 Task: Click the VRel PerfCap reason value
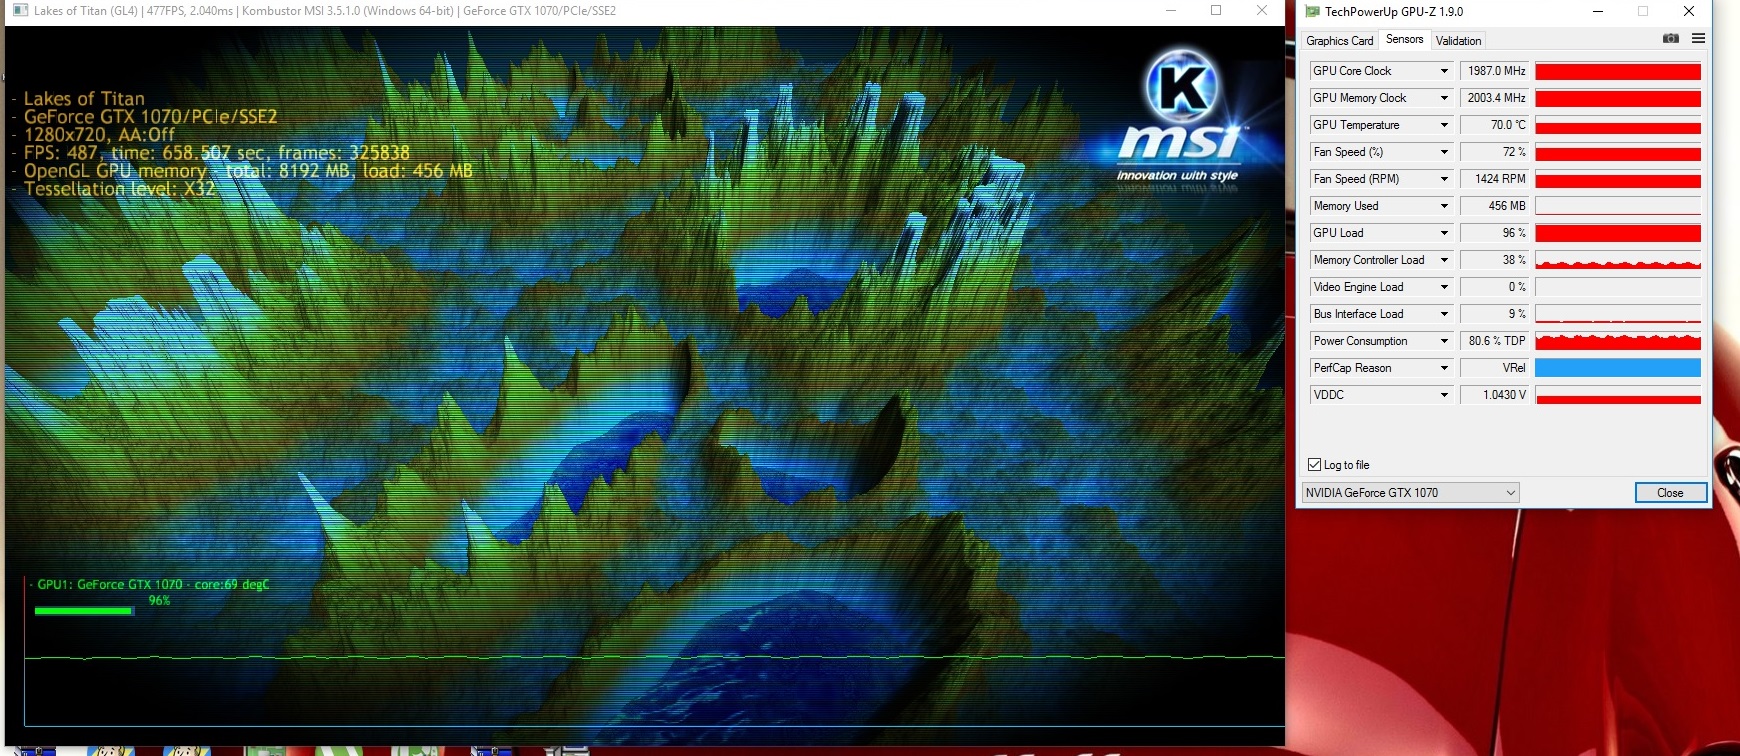pyautogui.click(x=1495, y=368)
